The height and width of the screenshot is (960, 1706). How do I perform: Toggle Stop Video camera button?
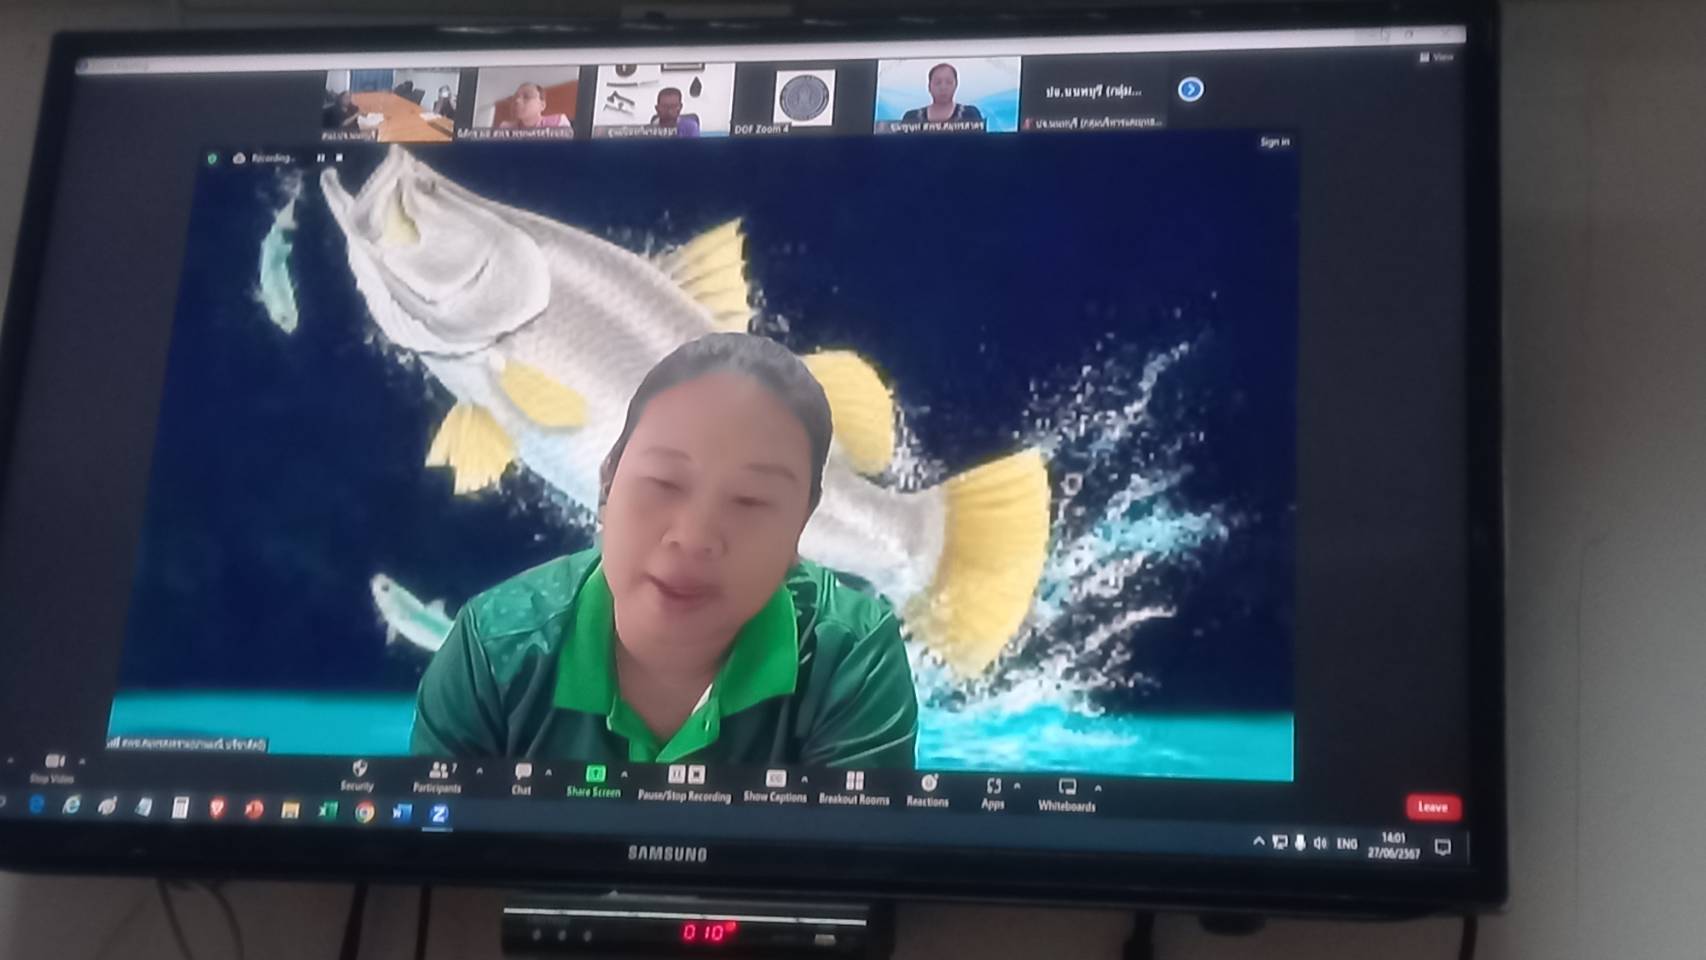[x=53, y=768]
